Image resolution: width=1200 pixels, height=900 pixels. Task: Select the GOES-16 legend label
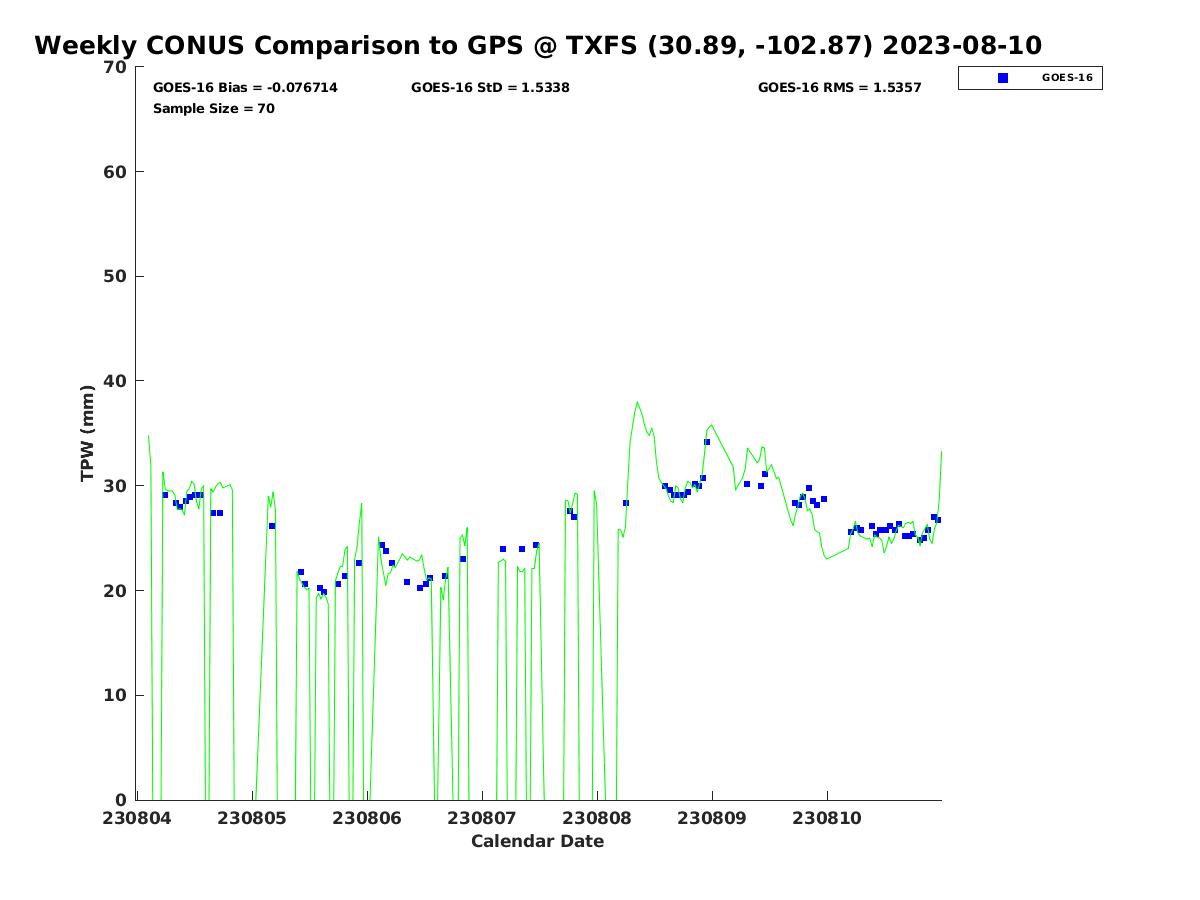tap(1066, 78)
